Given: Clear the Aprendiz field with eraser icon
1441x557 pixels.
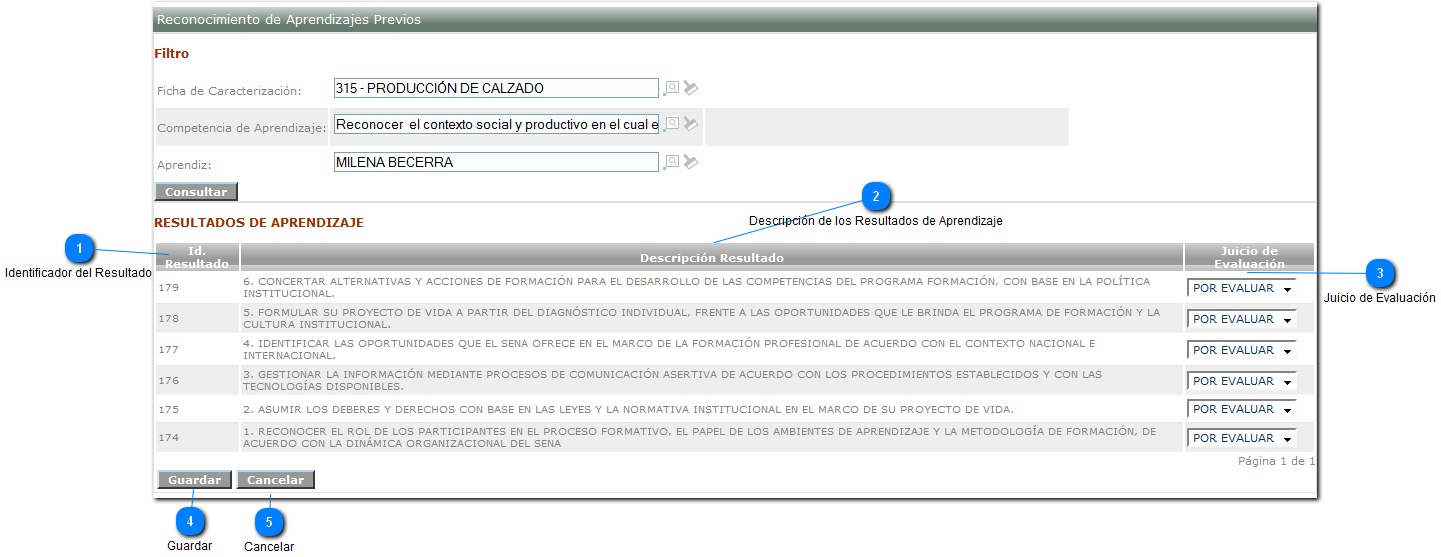Looking at the screenshot, I should (691, 161).
